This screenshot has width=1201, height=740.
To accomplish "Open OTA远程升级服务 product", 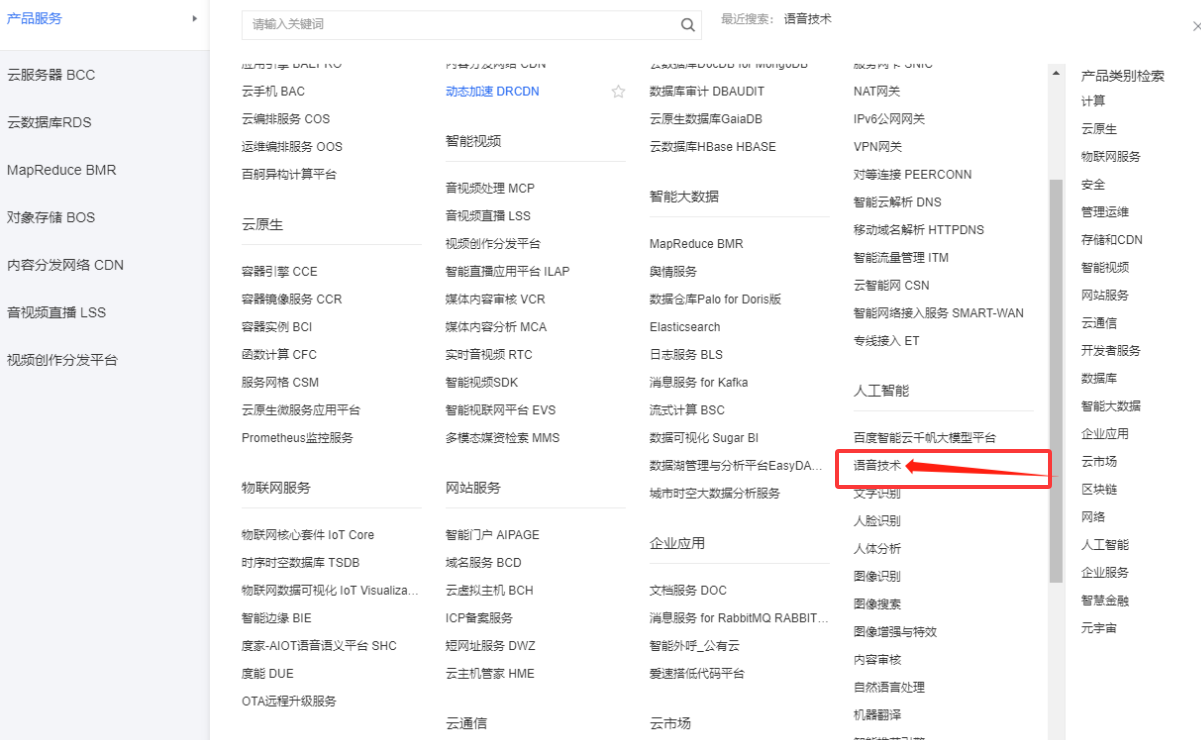I will [289, 702].
